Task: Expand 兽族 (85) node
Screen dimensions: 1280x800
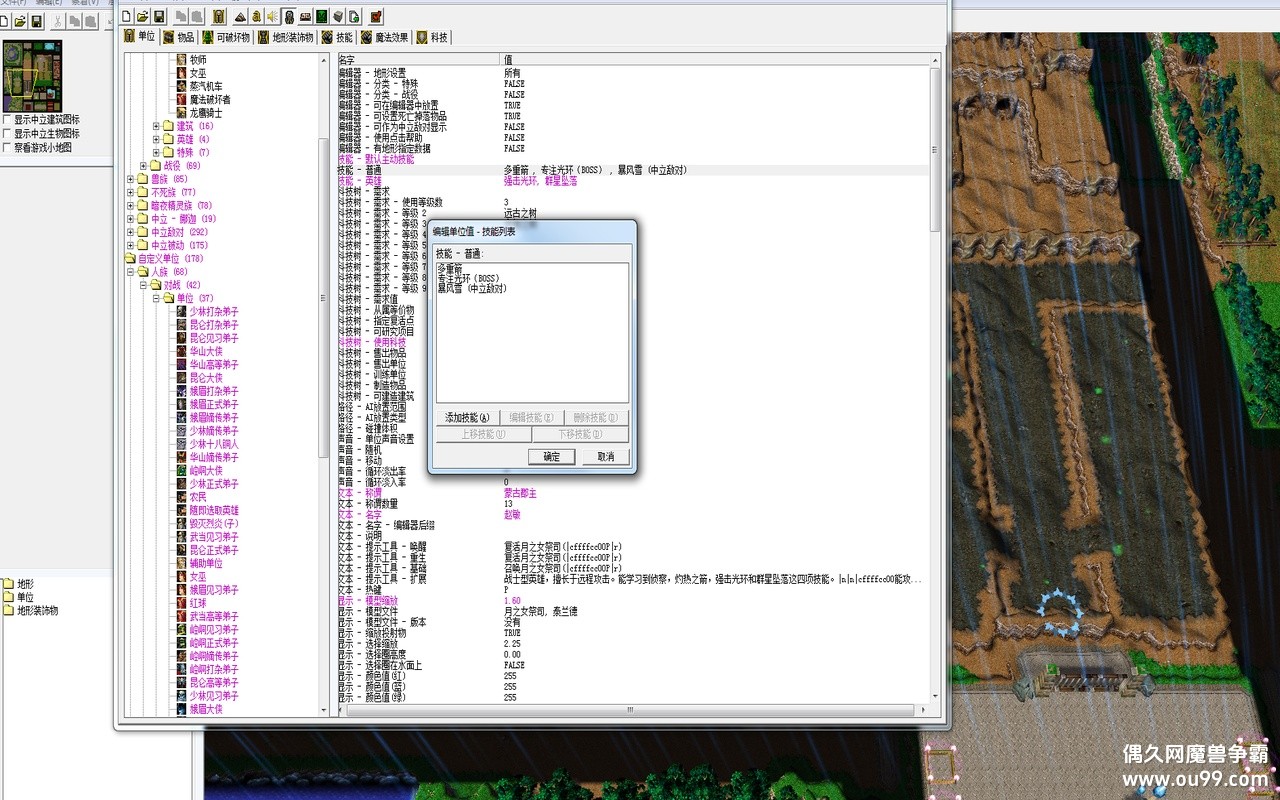Action: tap(130, 179)
